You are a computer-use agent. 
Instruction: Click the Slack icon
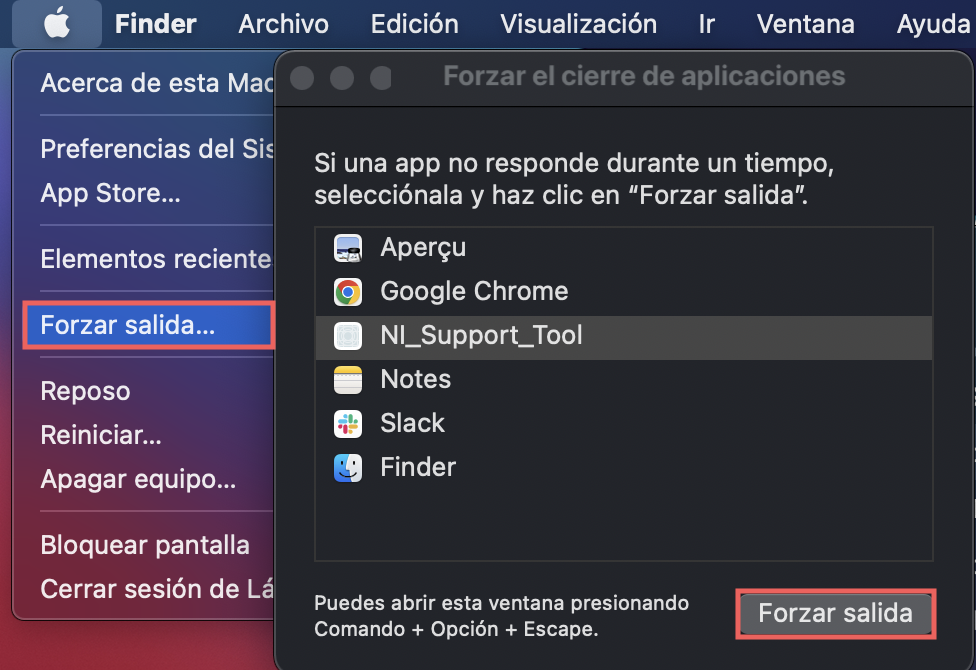[x=346, y=423]
